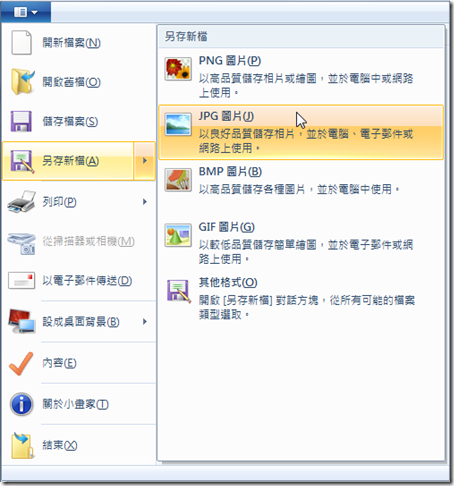This screenshot has height=486, width=454.
Task: Choose GIF 圖片(G) save format
Action: [x=301, y=243]
